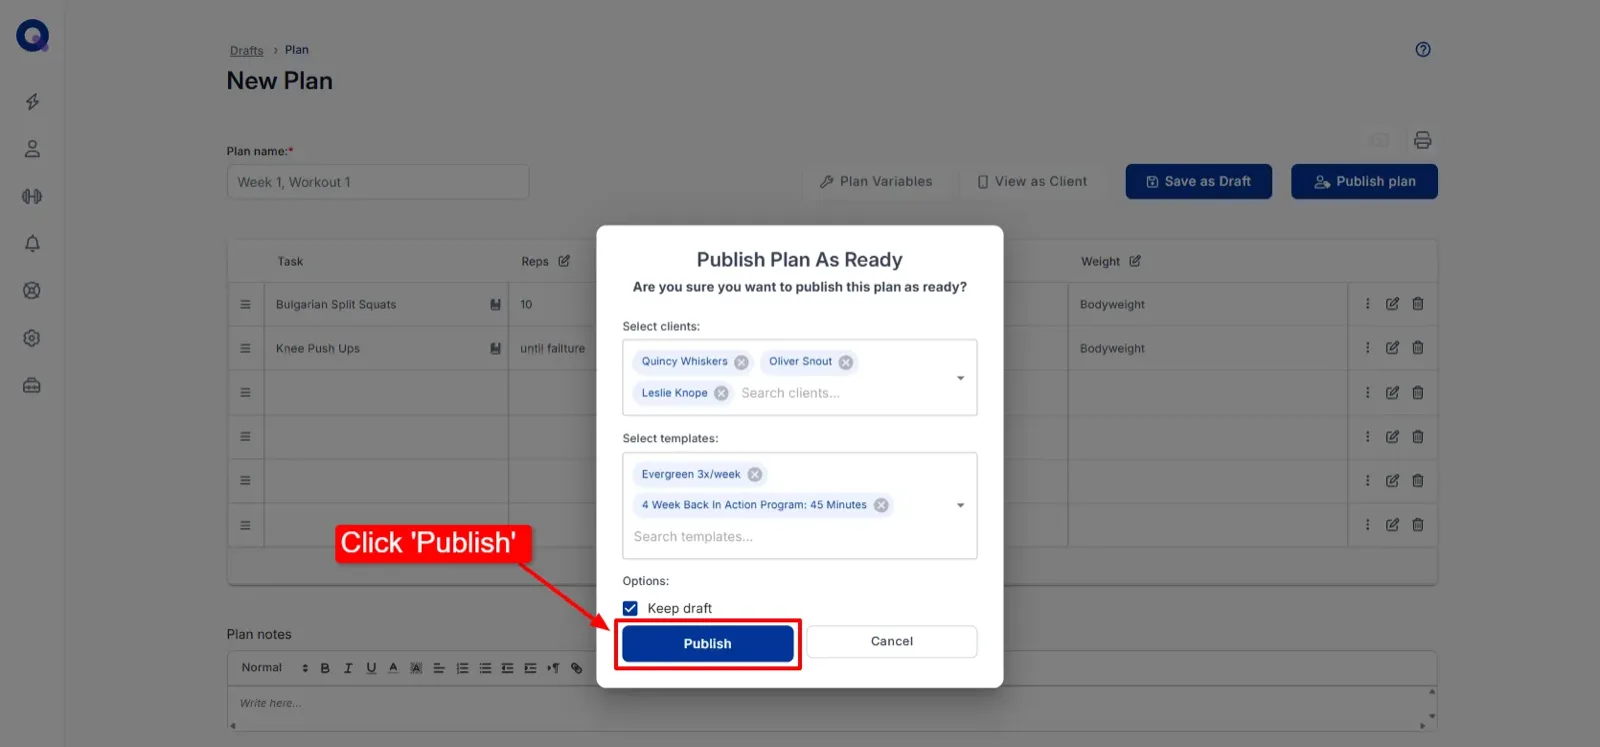
Task: Insert bulleted list in plan notes
Action: tap(485, 668)
